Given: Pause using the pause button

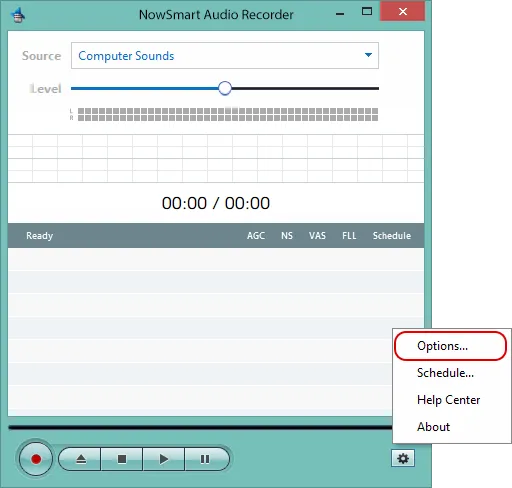Looking at the screenshot, I should pyautogui.click(x=206, y=459).
